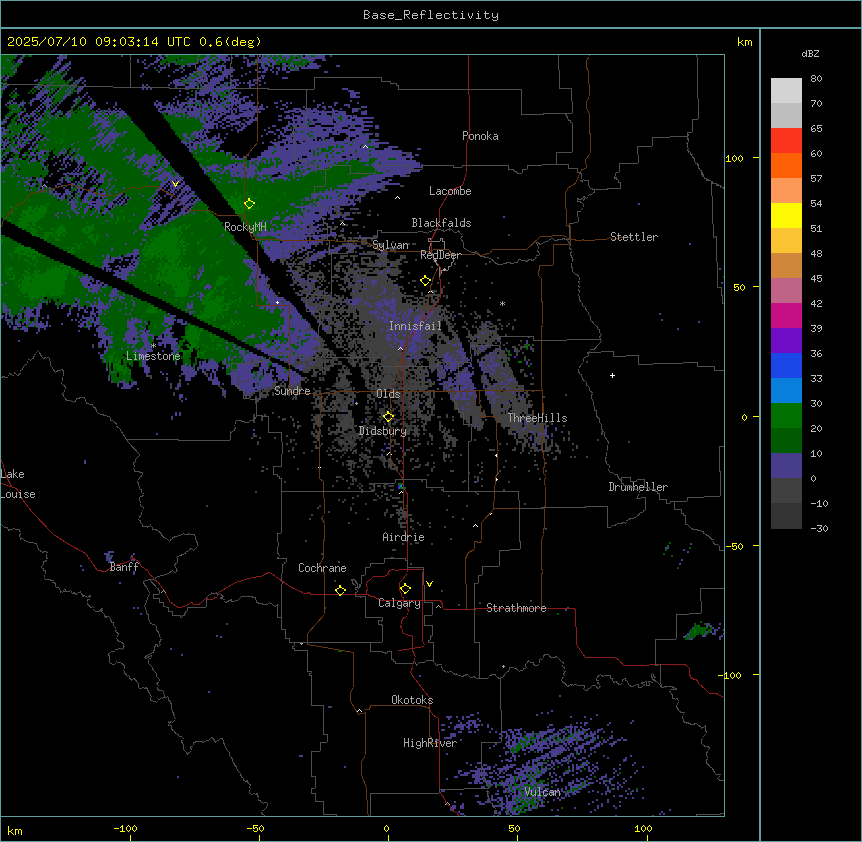
Task: Click the dBZ legend heading
Action: tap(810, 54)
